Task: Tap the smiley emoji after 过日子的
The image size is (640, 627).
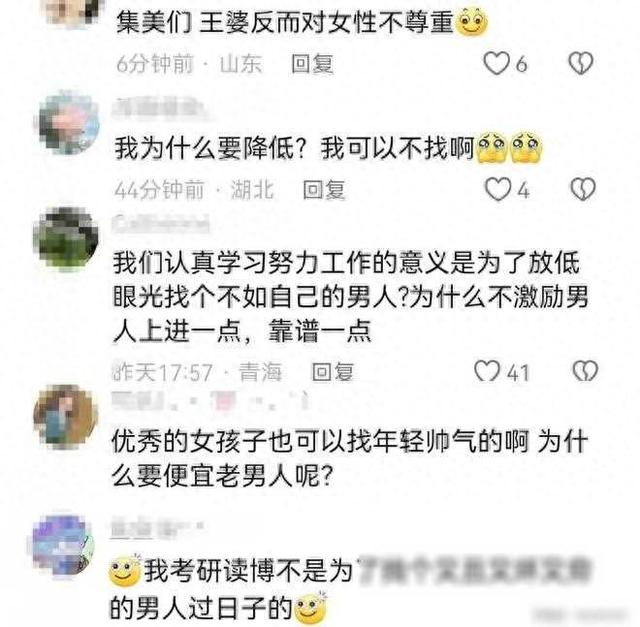Action: [311, 607]
